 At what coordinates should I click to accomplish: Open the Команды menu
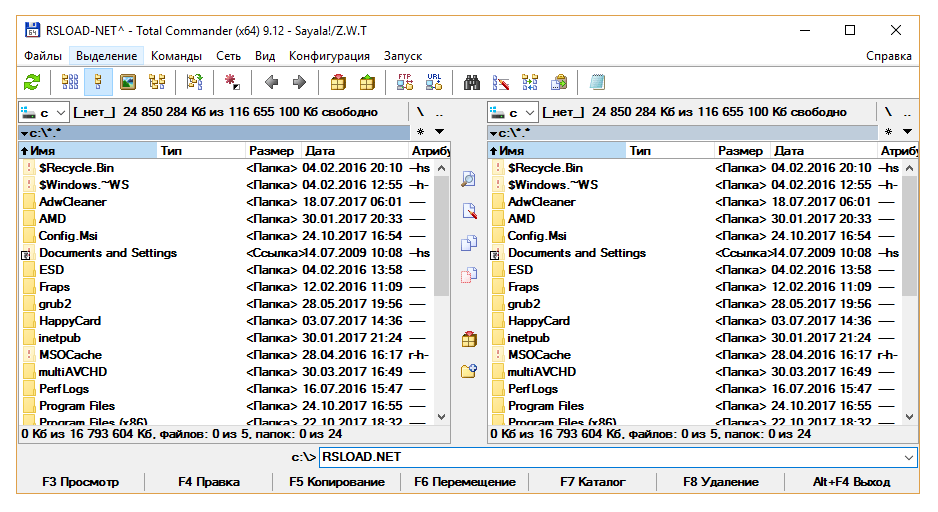click(x=177, y=56)
